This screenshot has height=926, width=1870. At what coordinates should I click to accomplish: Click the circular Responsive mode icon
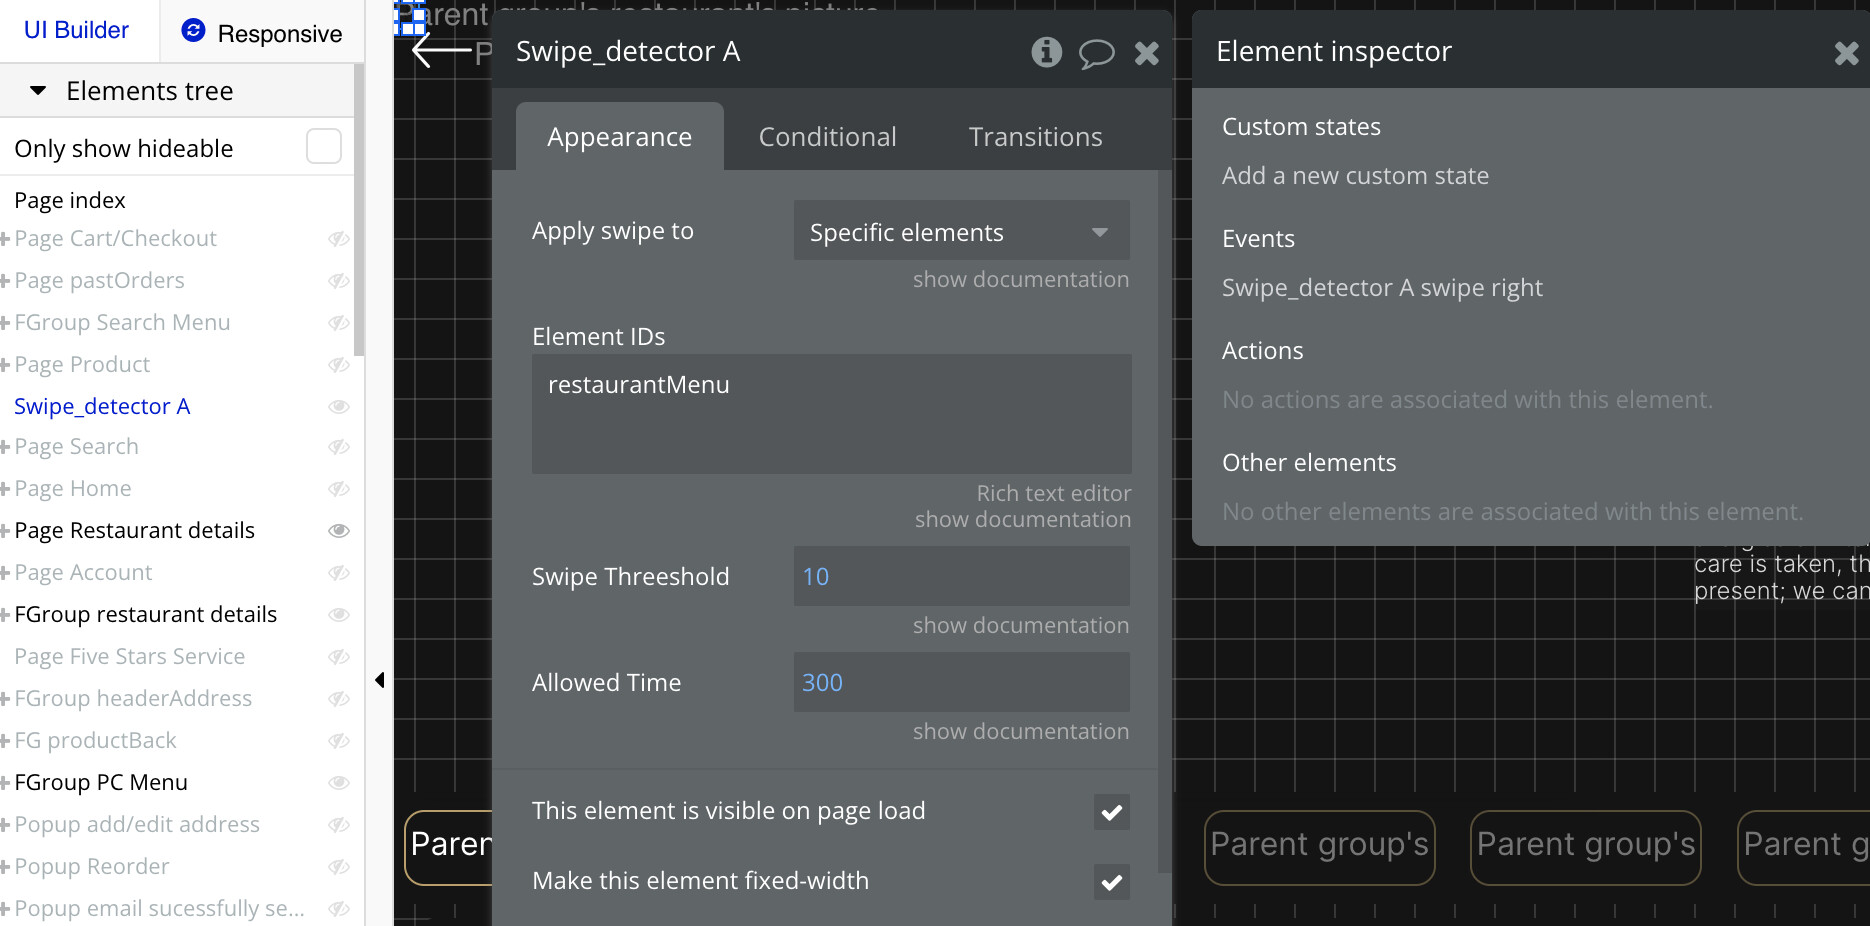coord(192,32)
